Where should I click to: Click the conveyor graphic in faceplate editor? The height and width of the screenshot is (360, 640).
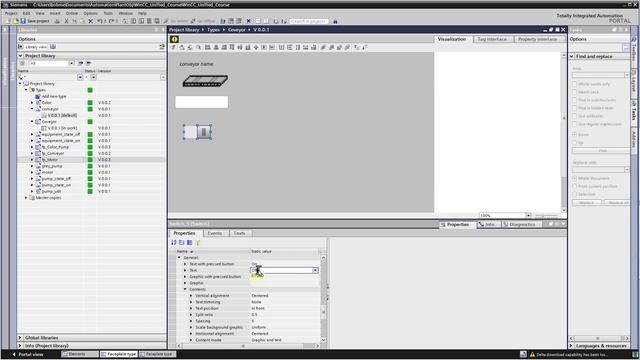(205, 81)
